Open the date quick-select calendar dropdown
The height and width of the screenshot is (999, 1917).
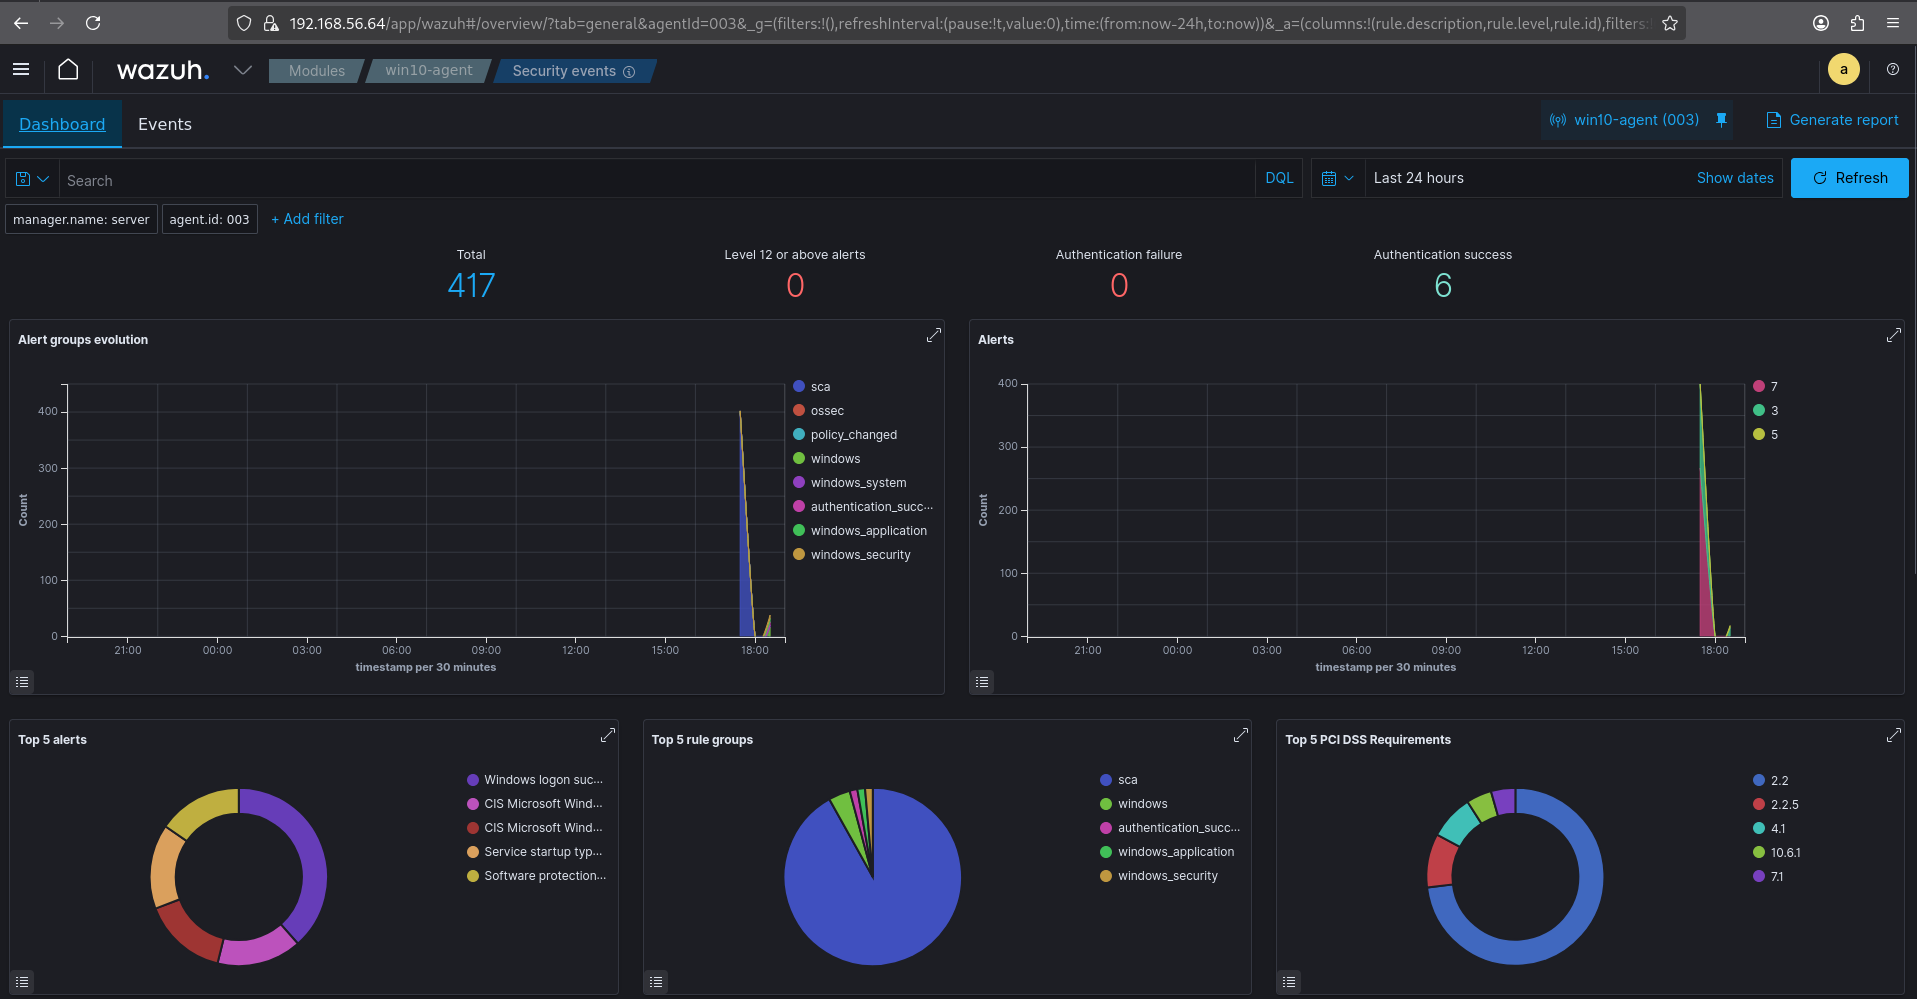(x=1337, y=179)
